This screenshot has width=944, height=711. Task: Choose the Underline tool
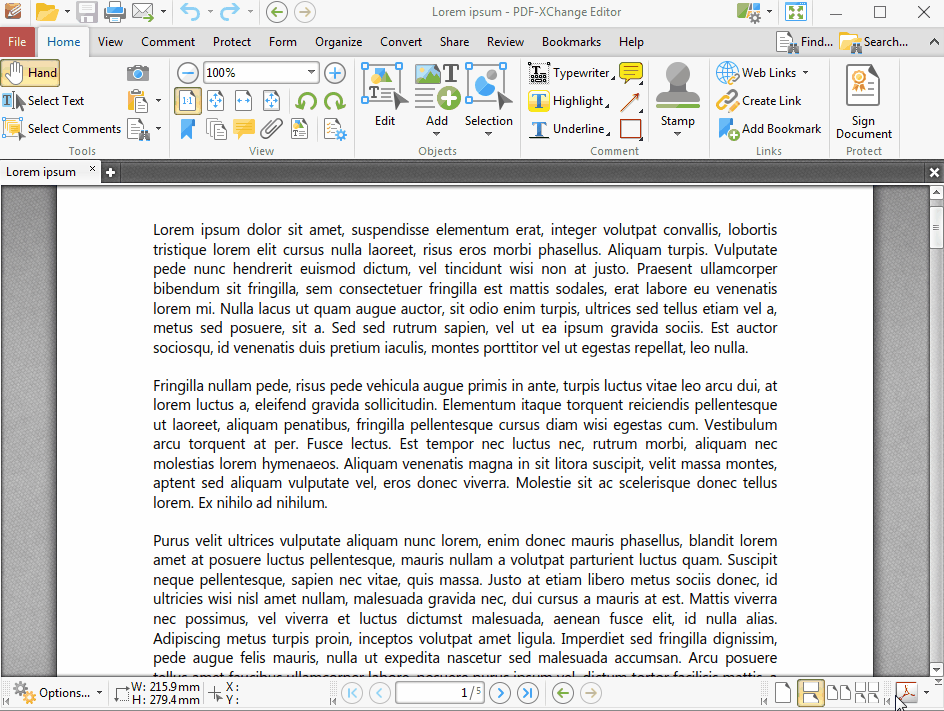click(569, 129)
